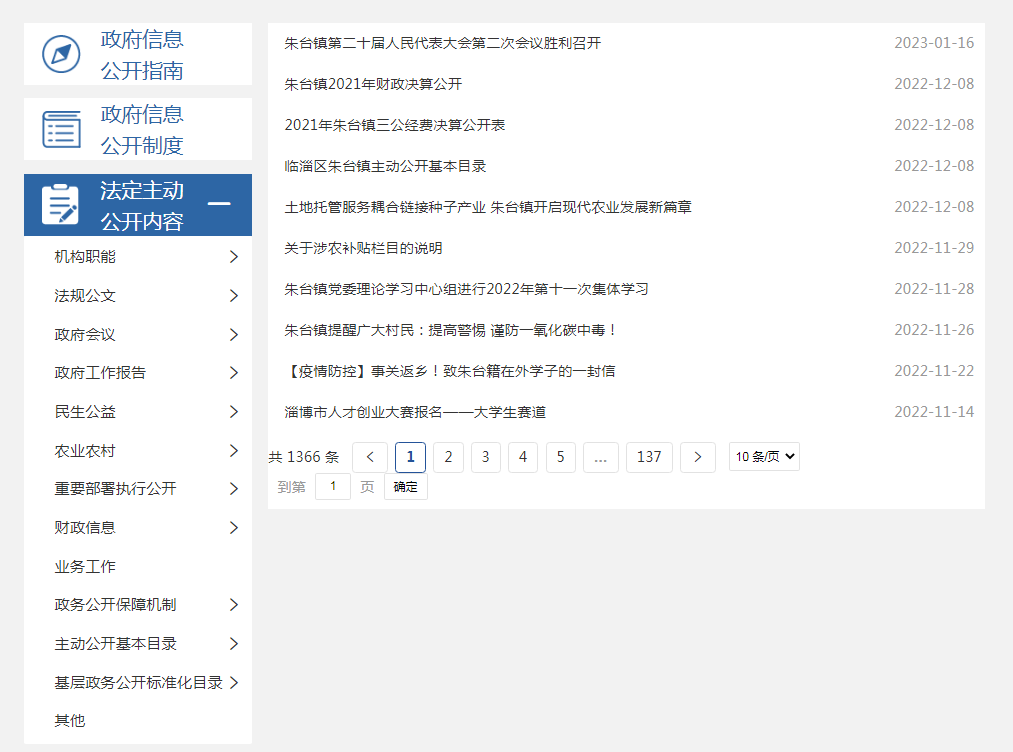Open article 朱台镇2021年财政决算公开
Viewport: 1013px width, 752px height.
pyautogui.click(x=373, y=84)
